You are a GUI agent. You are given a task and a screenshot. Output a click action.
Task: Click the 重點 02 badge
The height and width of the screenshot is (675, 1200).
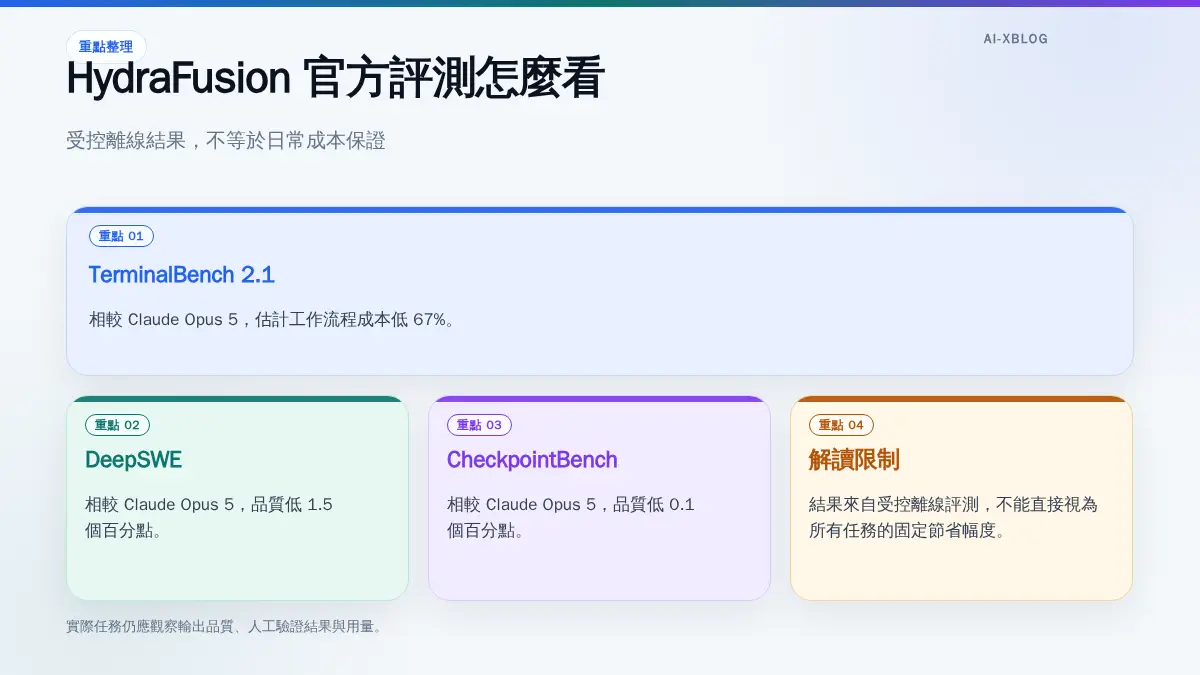click(117, 425)
